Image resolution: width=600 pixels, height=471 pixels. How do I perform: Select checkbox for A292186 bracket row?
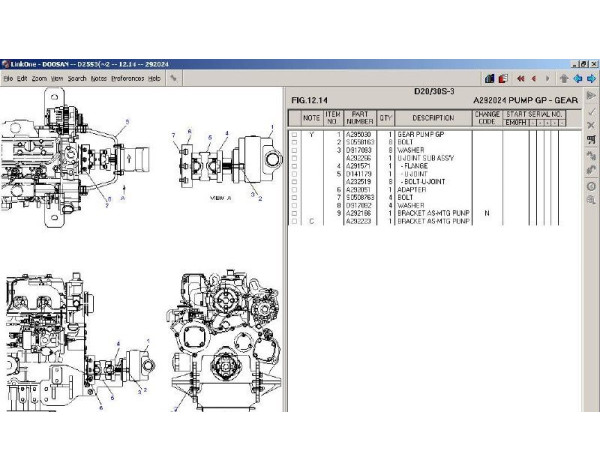point(294,213)
